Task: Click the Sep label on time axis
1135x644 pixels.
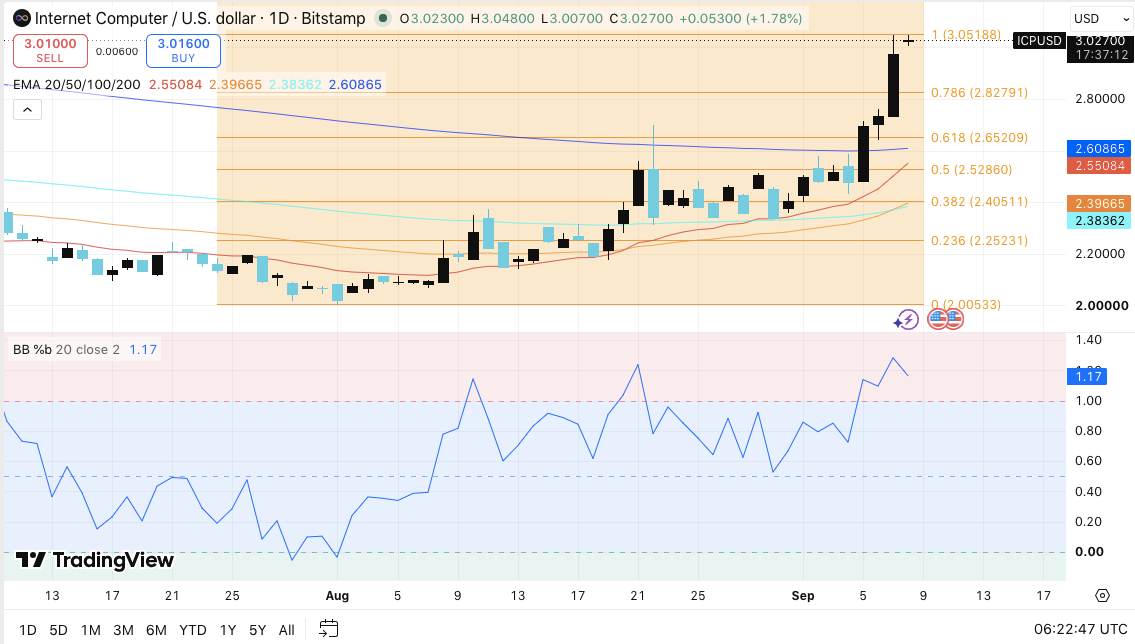Action: pyautogui.click(x=803, y=596)
